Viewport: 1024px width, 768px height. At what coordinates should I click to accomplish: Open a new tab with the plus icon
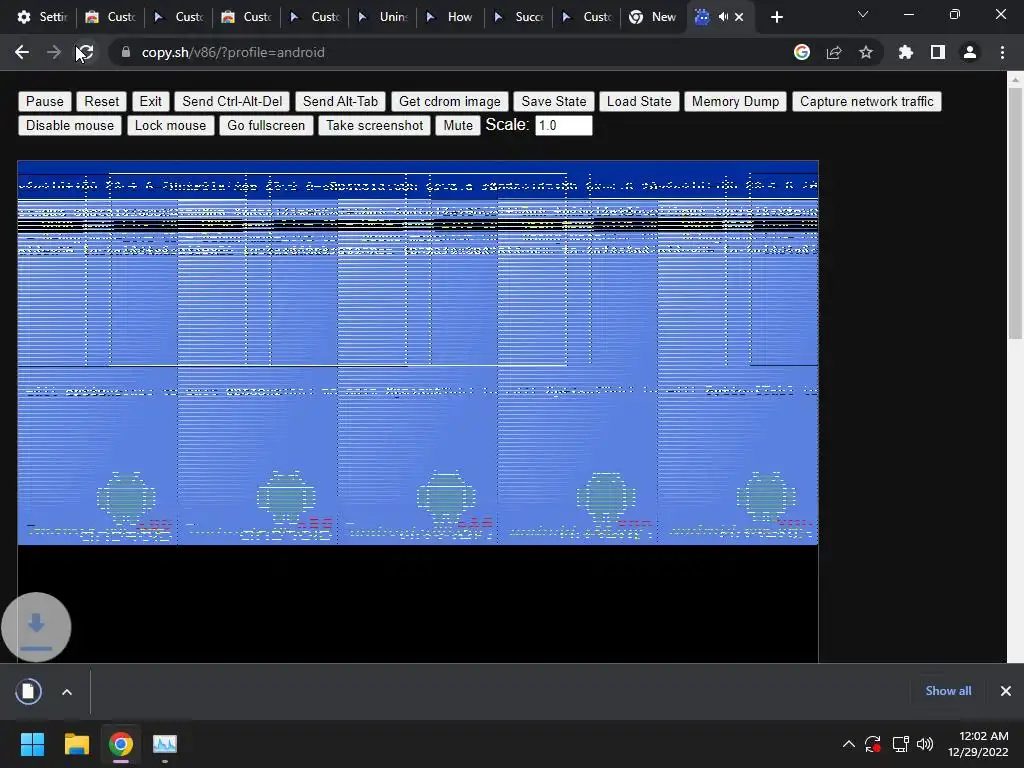tap(776, 18)
